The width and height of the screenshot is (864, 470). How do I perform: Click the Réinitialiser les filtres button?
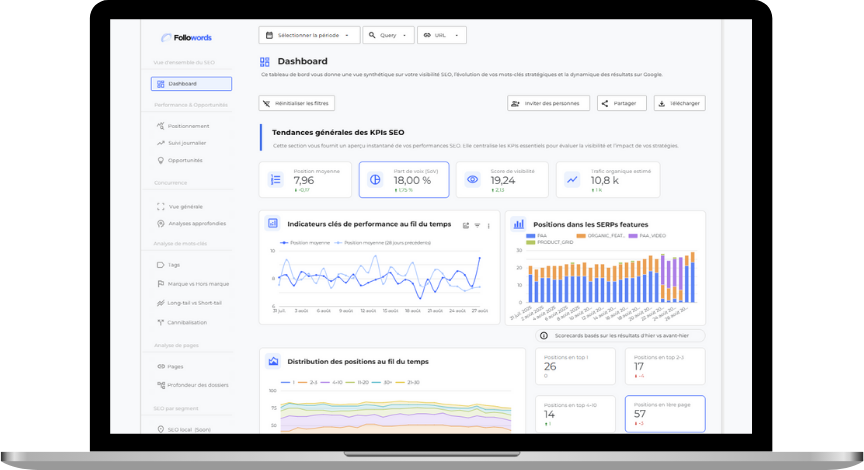297,103
